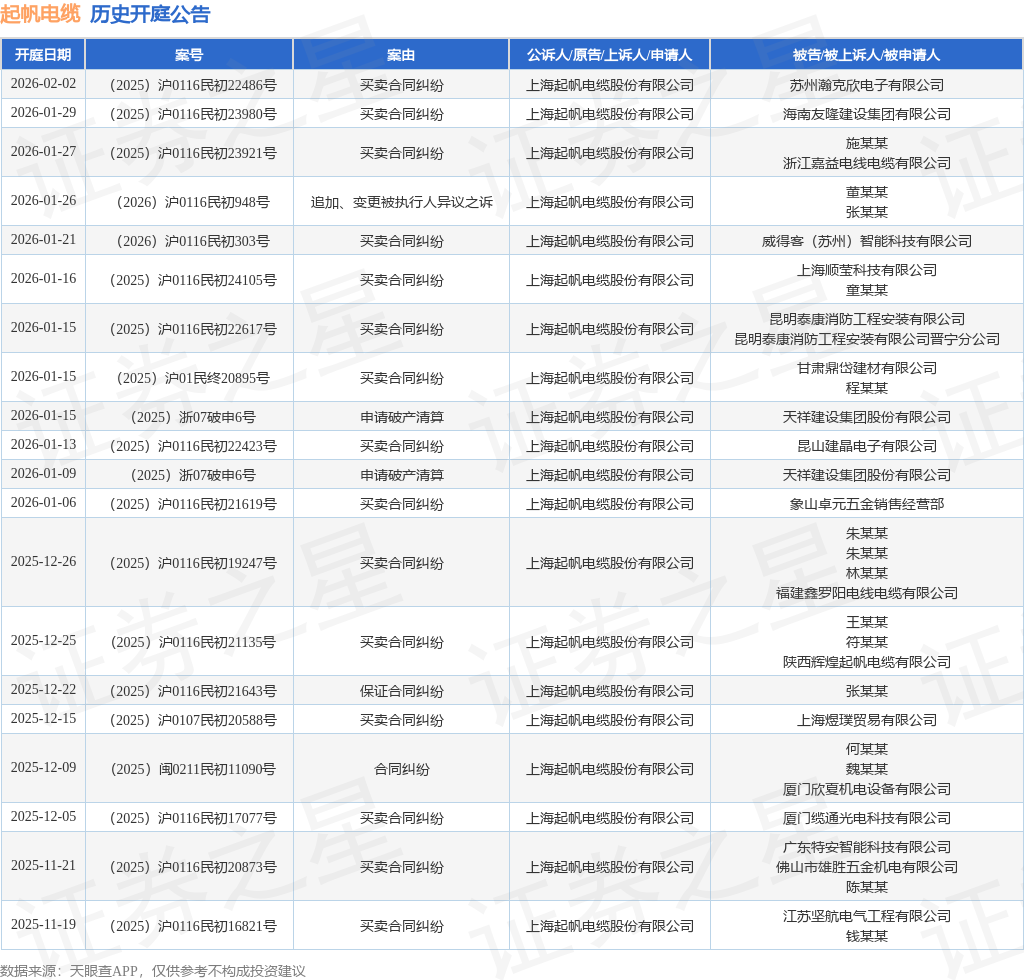Screen dimensions: 1024x980
Task: Click the 案号 column header
Action: [189, 55]
